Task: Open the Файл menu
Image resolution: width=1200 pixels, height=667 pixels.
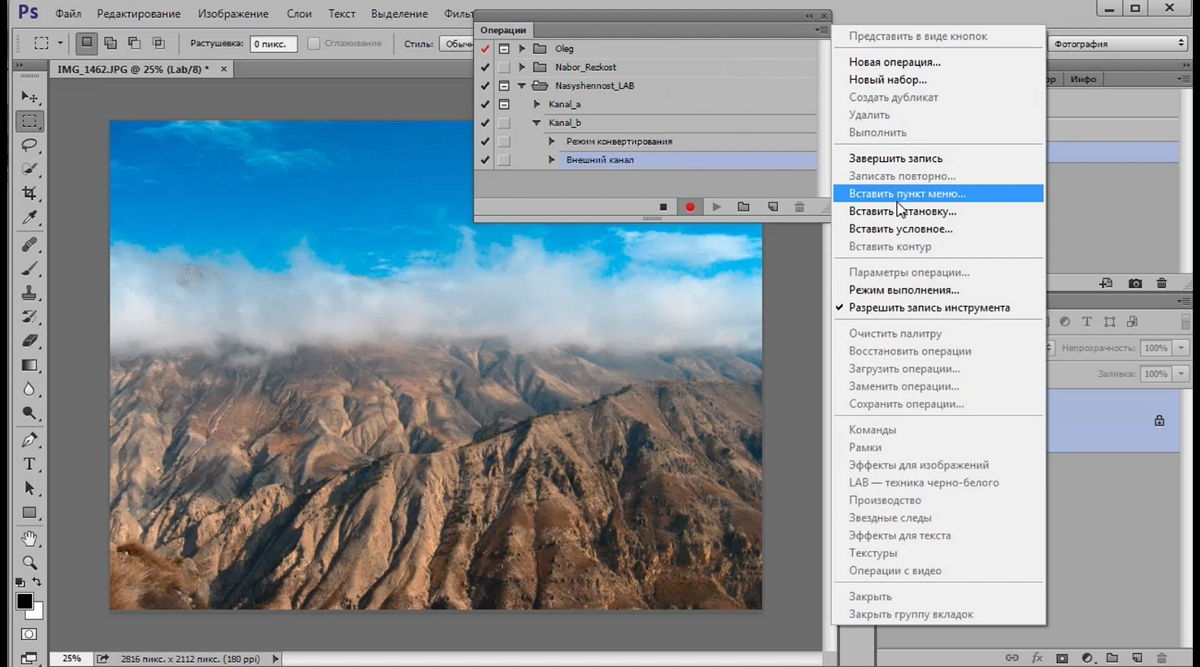Action: pos(69,14)
